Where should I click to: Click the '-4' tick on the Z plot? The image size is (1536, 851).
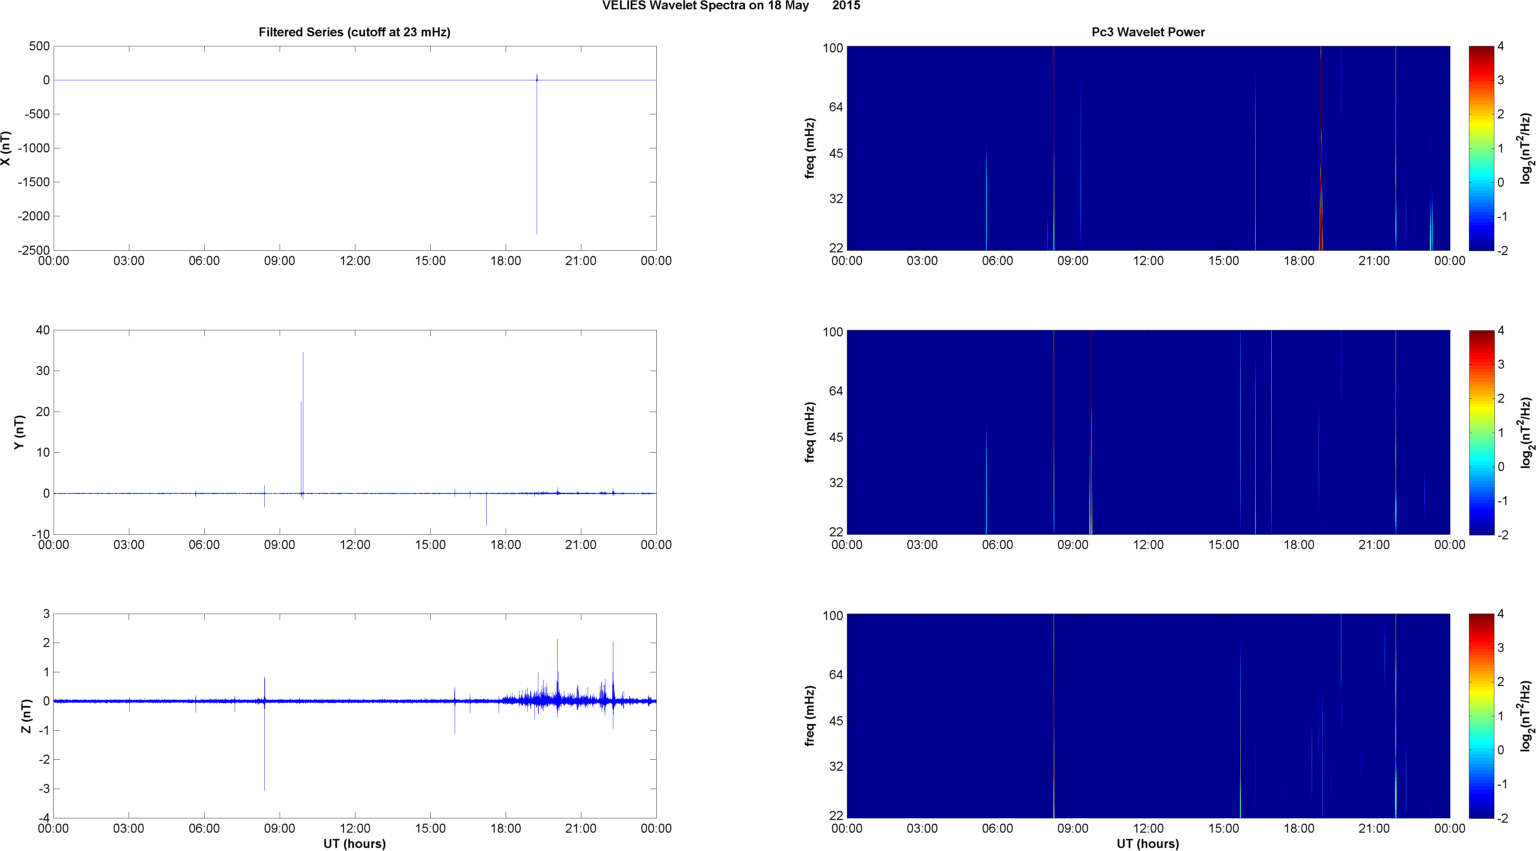coord(44,818)
